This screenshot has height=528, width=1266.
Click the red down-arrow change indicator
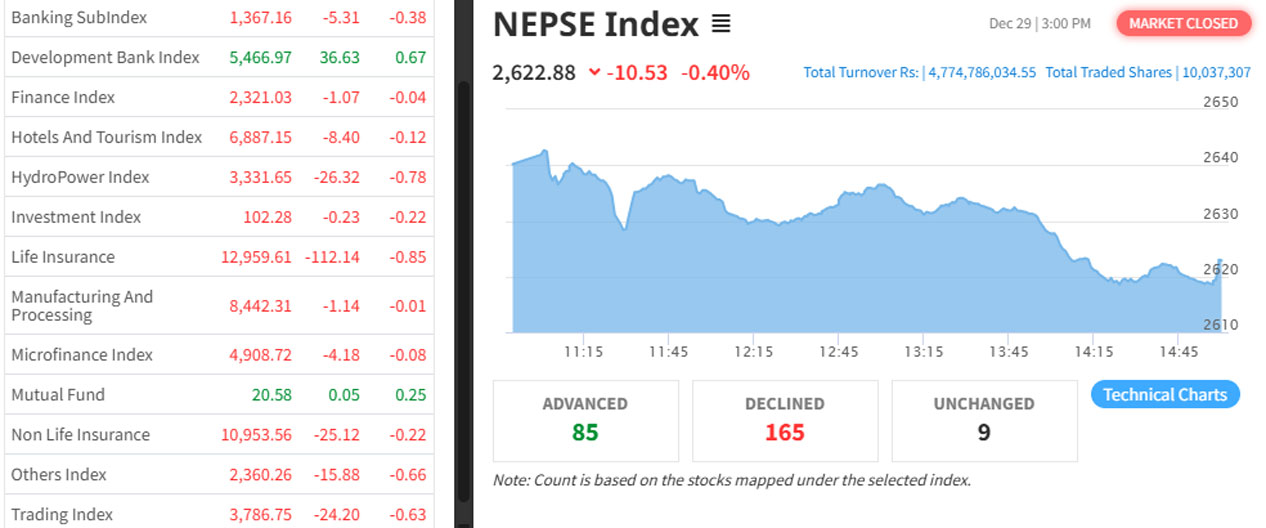(596, 72)
